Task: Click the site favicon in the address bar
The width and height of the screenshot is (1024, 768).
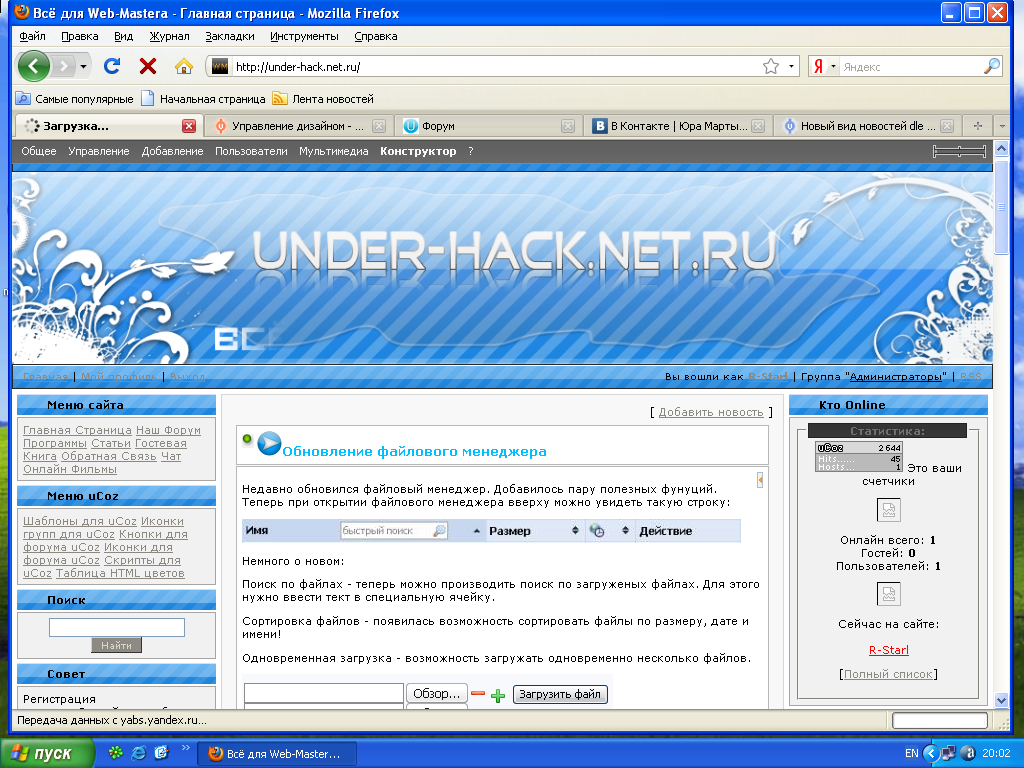Action: [x=220, y=67]
